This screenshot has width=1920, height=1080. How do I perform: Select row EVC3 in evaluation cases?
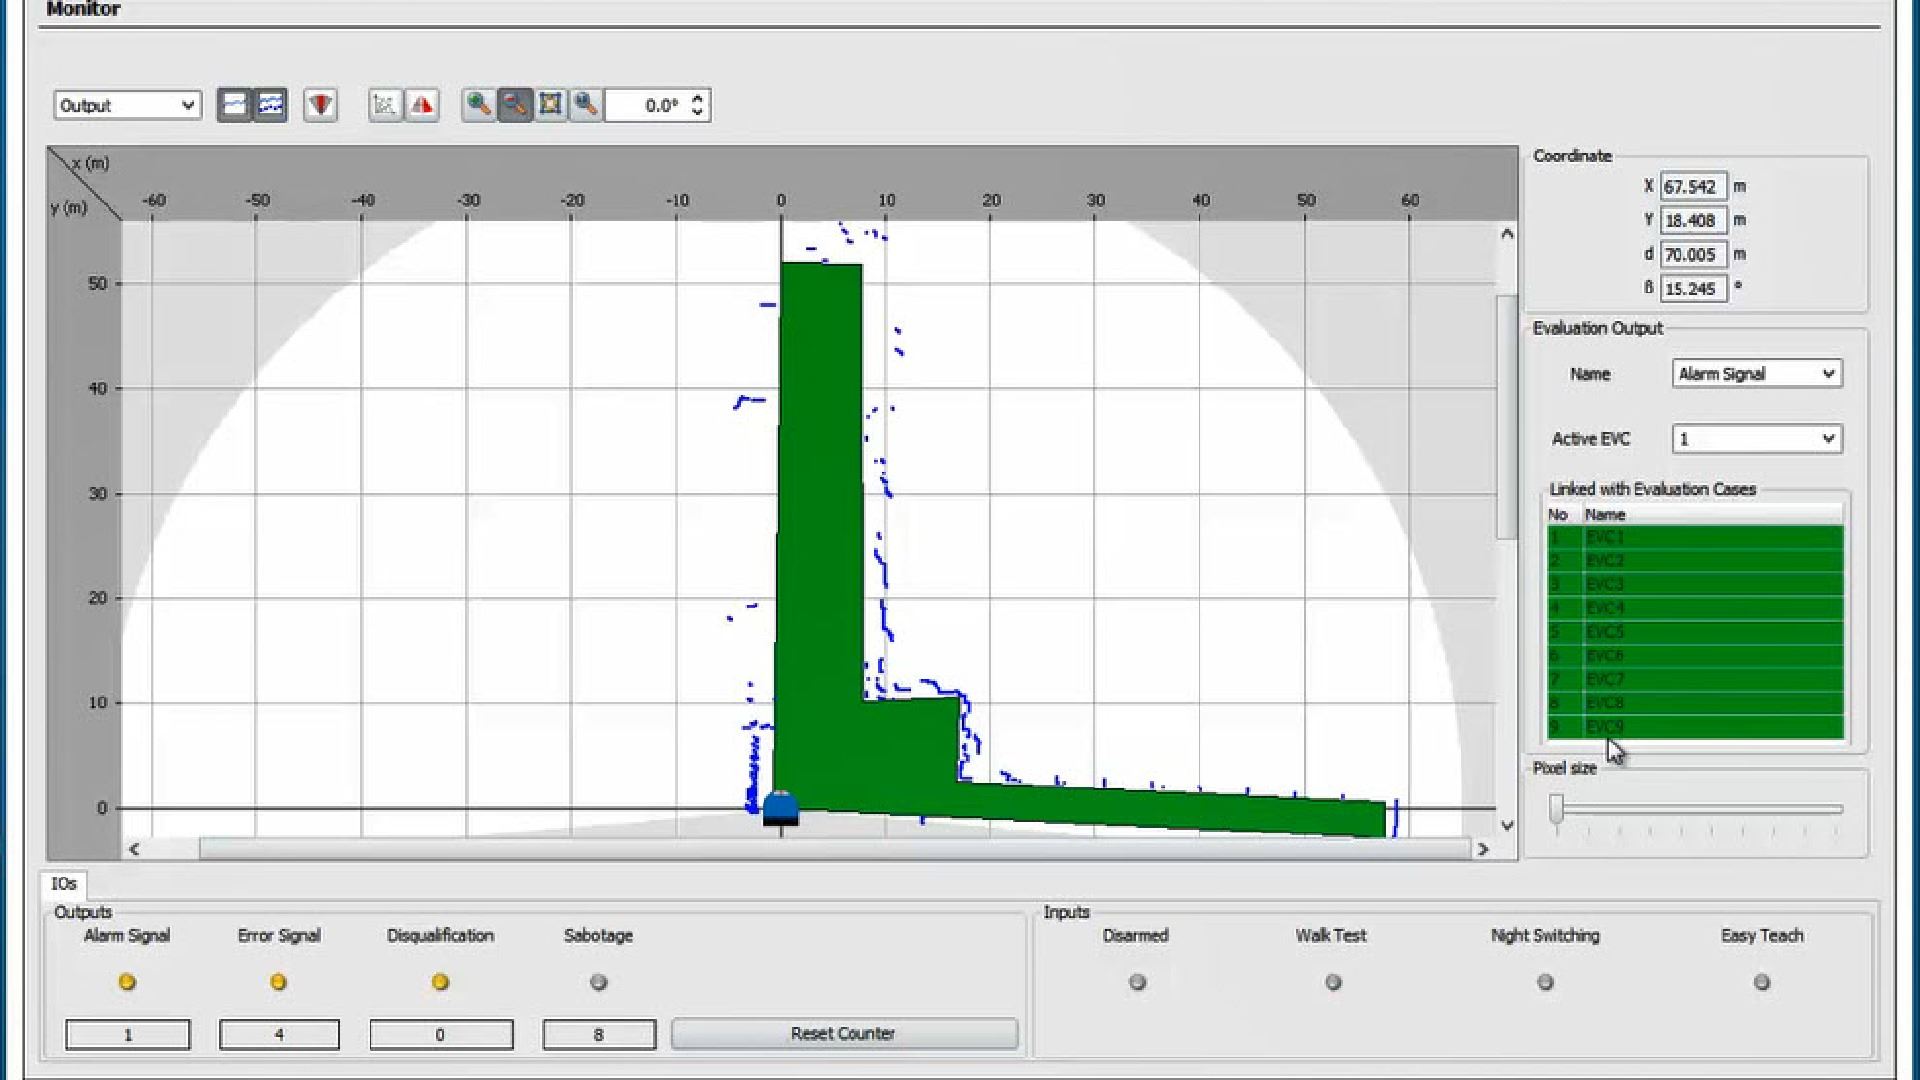(1695, 584)
